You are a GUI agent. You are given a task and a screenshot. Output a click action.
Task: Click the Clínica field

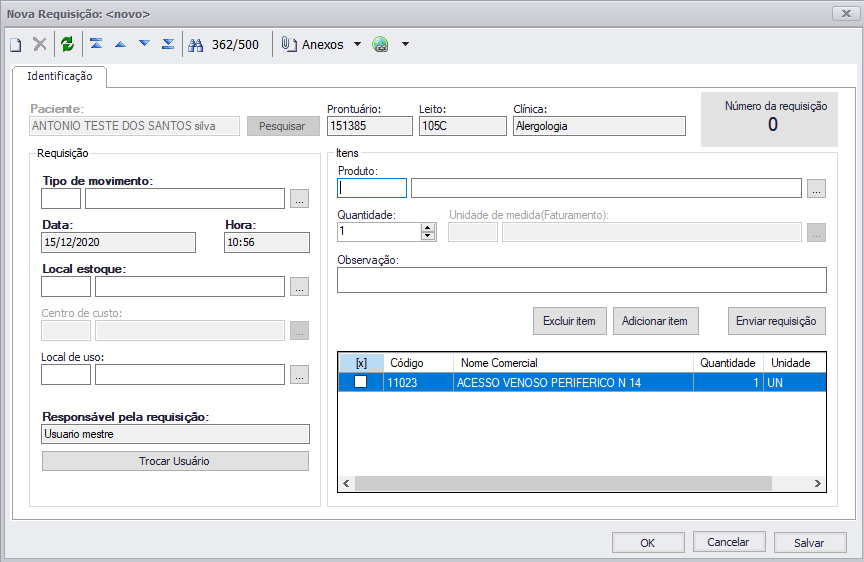click(599, 126)
